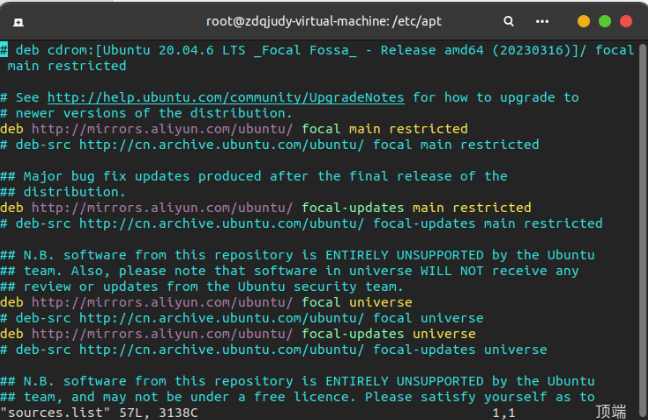The height and width of the screenshot is (420, 648).
Task: Click the word 'universe' in 'focal-updates universe' deb line
Action: click(x=444, y=334)
